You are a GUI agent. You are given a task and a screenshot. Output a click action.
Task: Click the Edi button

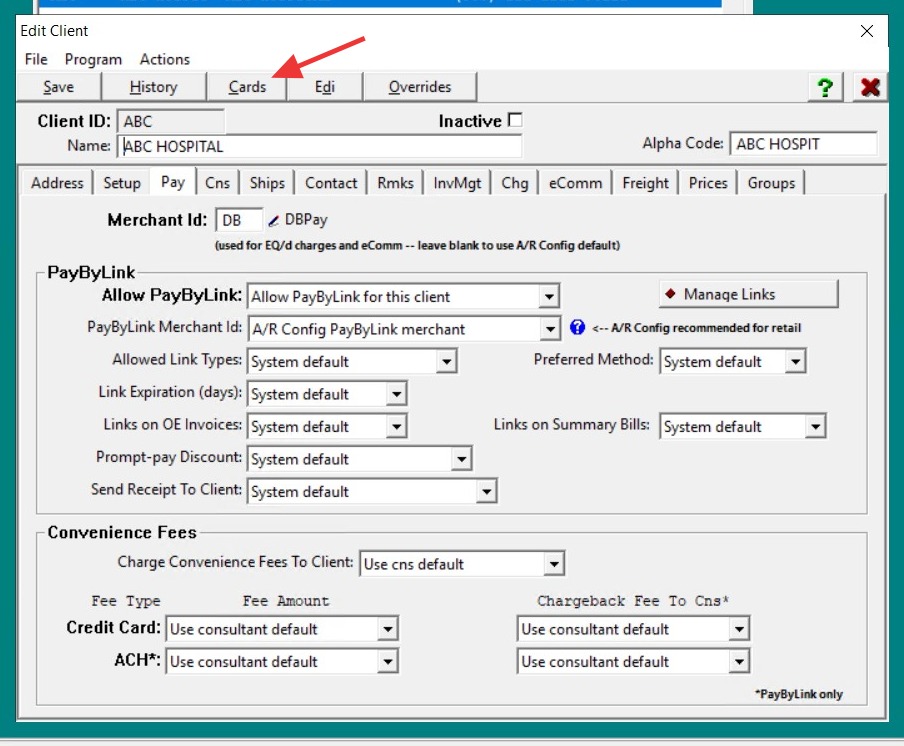tap(325, 87)
